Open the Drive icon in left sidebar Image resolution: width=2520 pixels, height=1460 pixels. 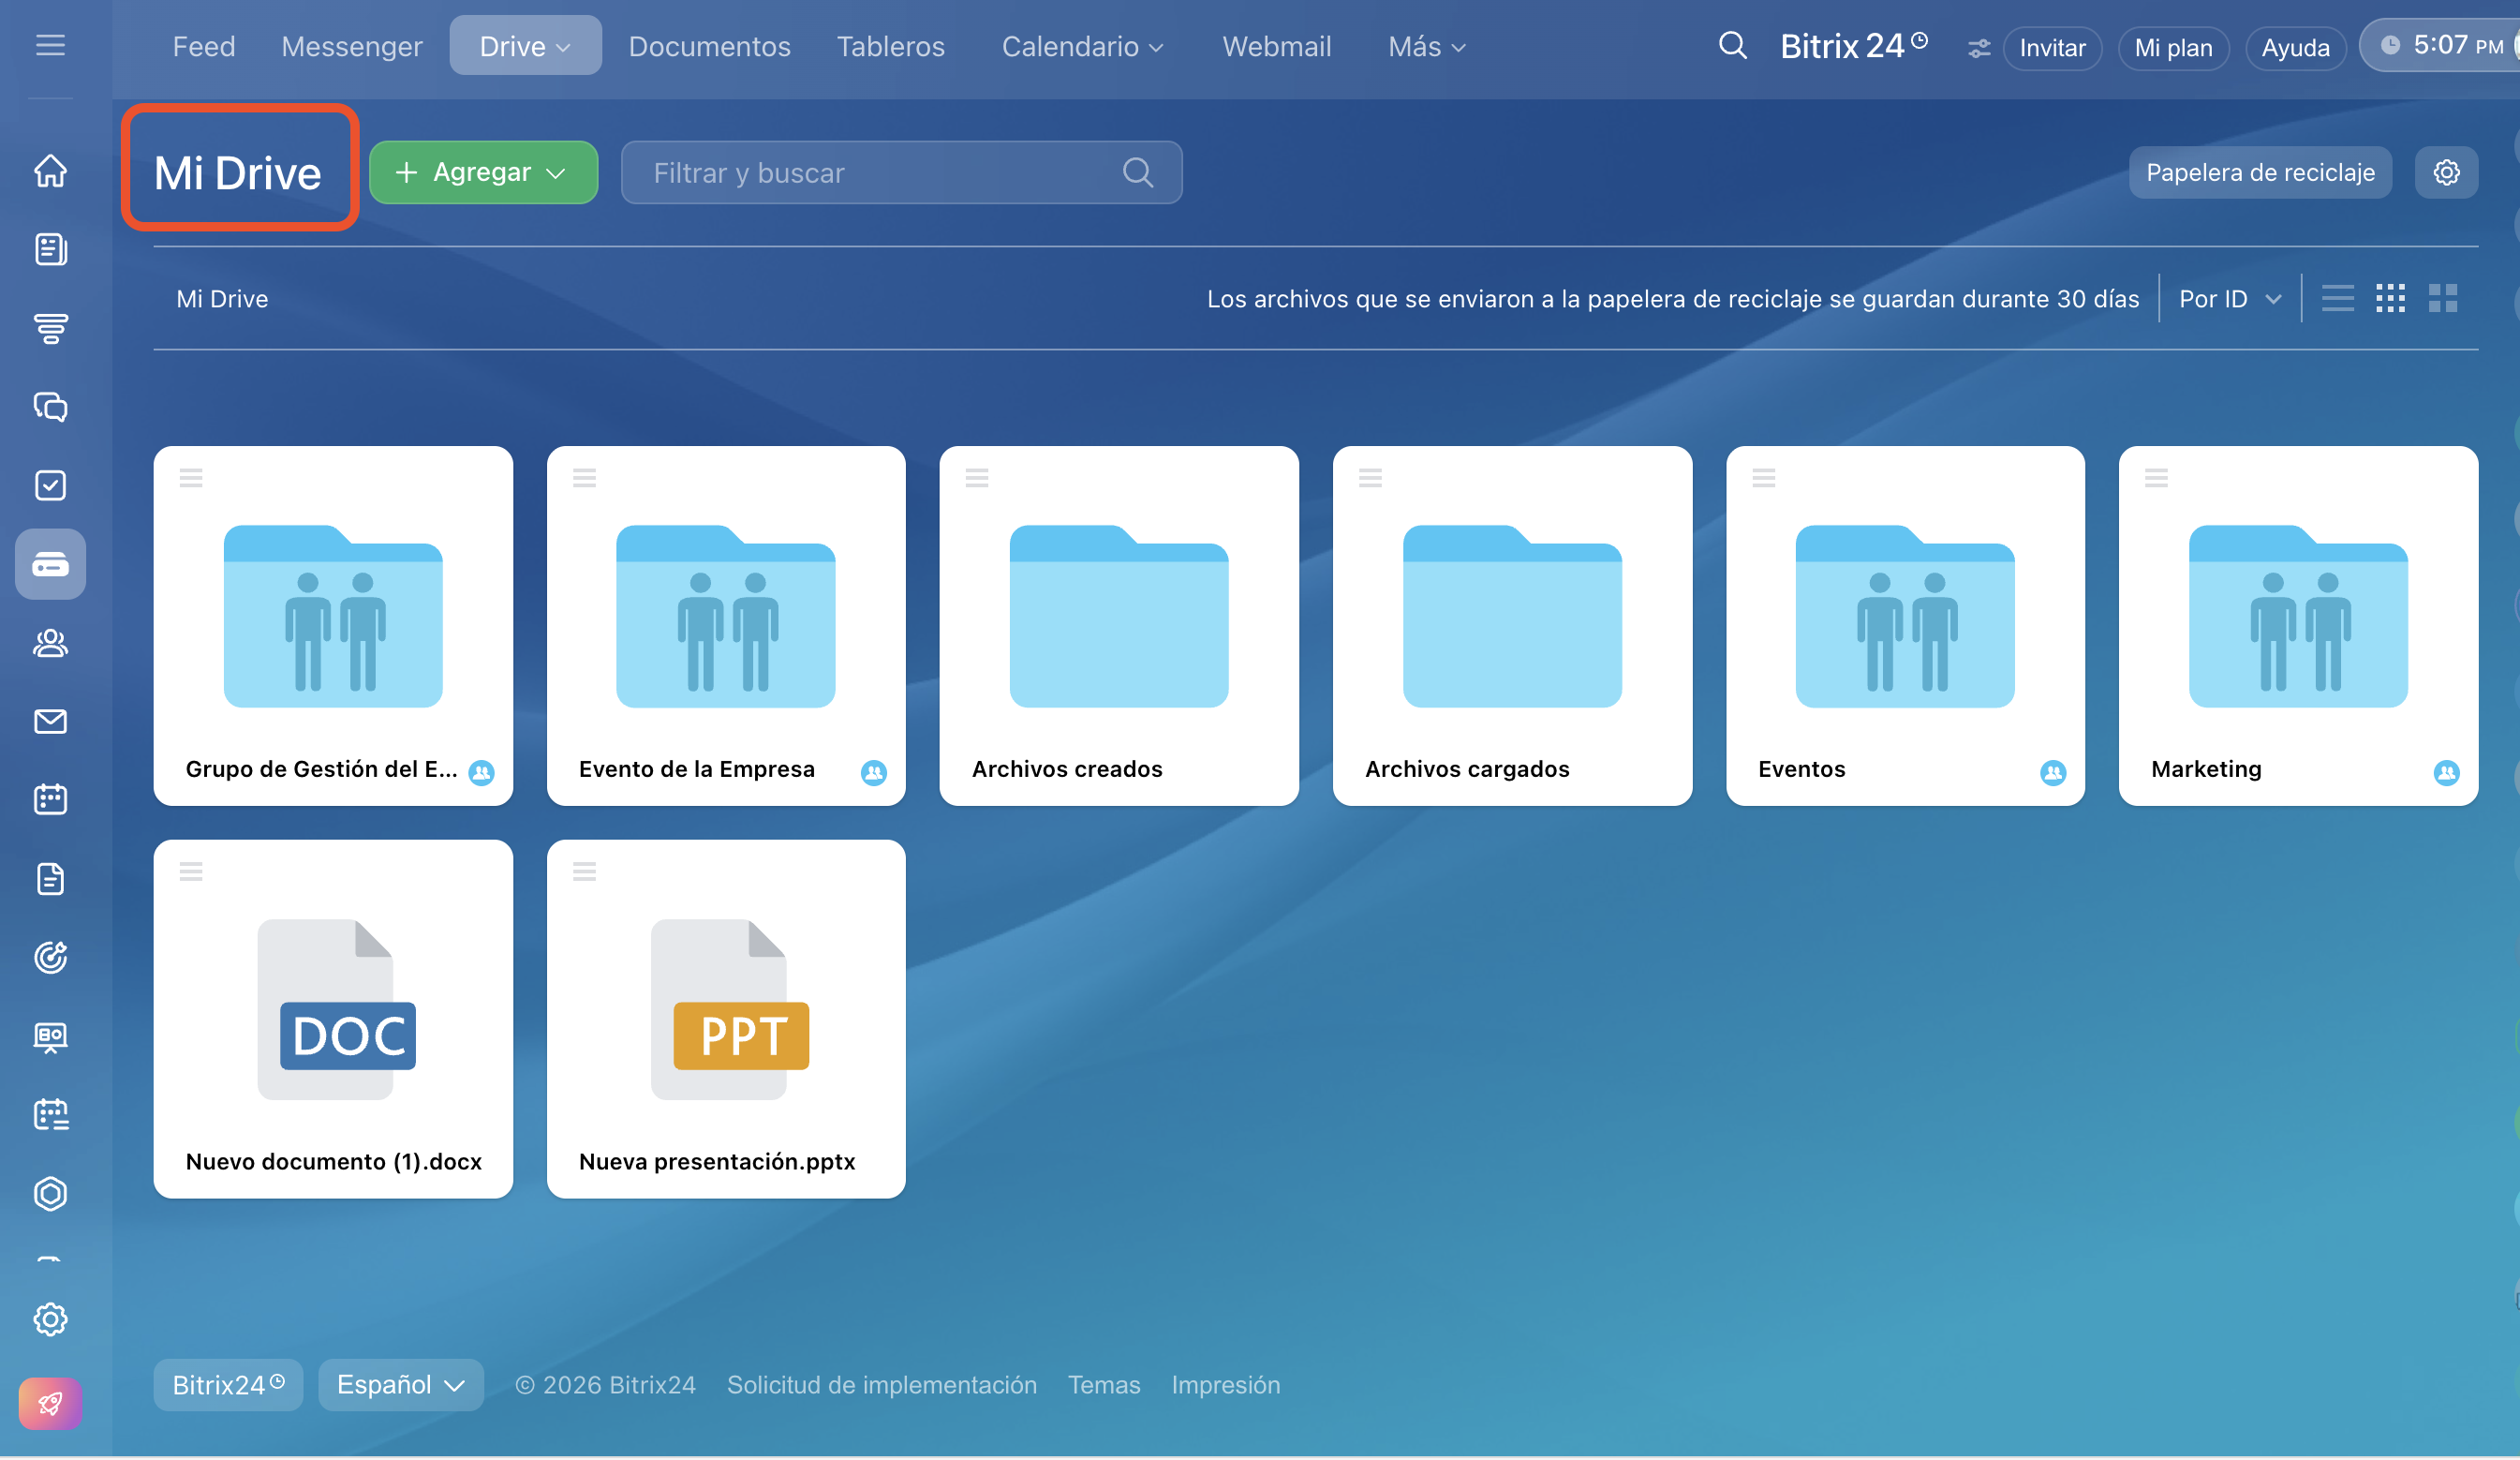point(50,565)
